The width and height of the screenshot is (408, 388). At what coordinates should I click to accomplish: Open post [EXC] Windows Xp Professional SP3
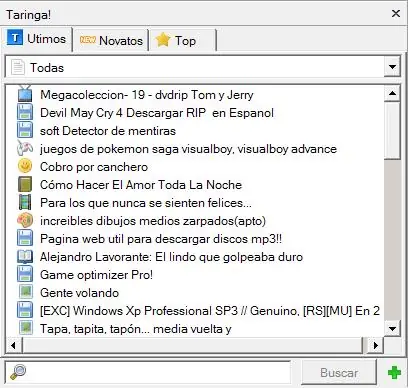click(x=210, y=311)
